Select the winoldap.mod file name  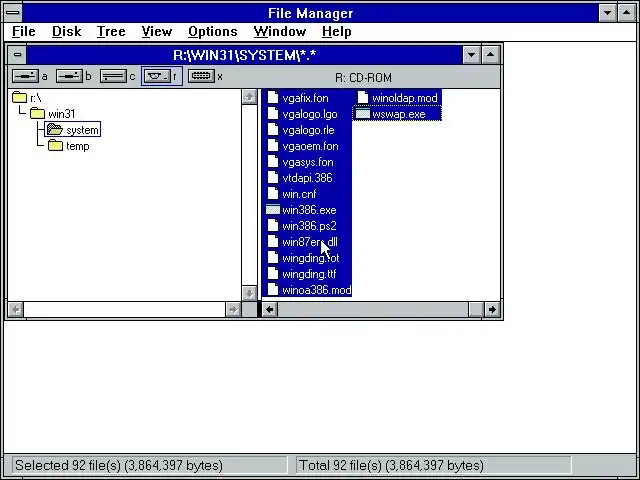click(x=405, y=98)
